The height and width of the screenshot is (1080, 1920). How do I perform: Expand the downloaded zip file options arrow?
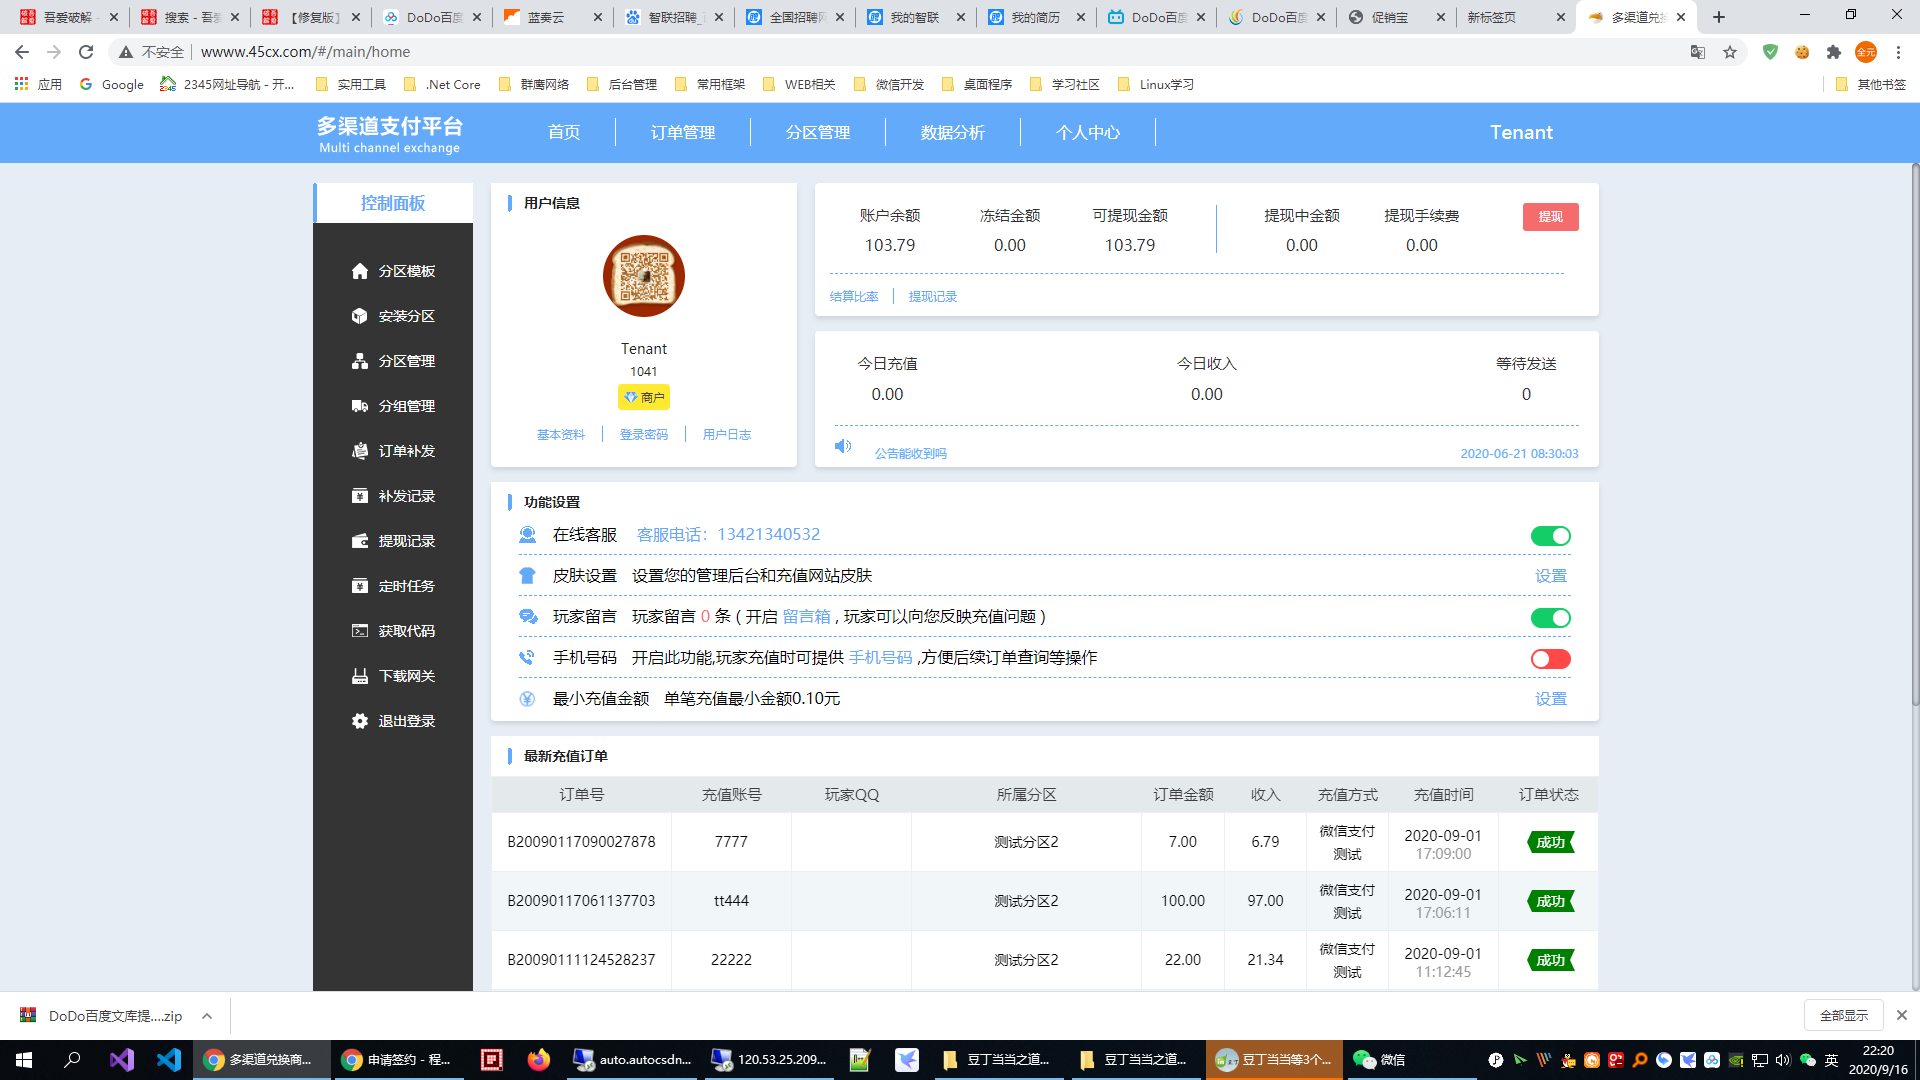(x=207, y=1016)
